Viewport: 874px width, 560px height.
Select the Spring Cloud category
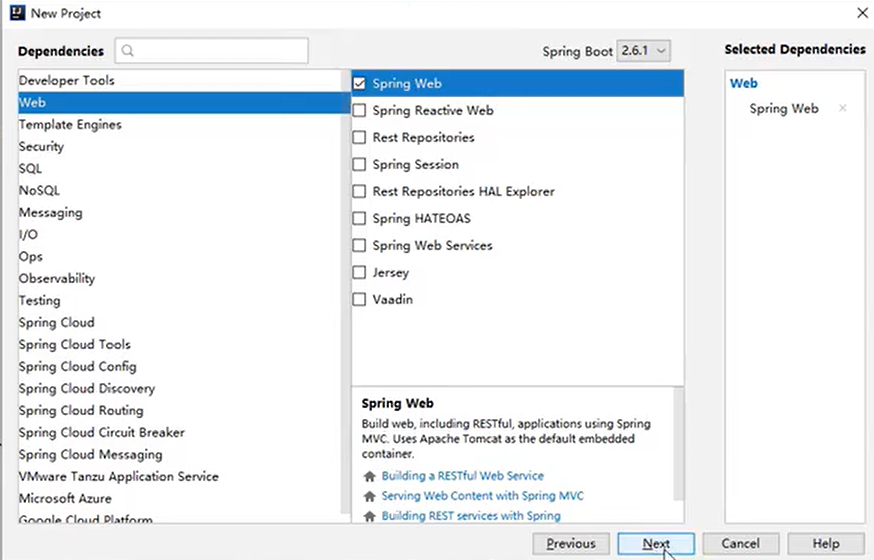tap(179, 323)
